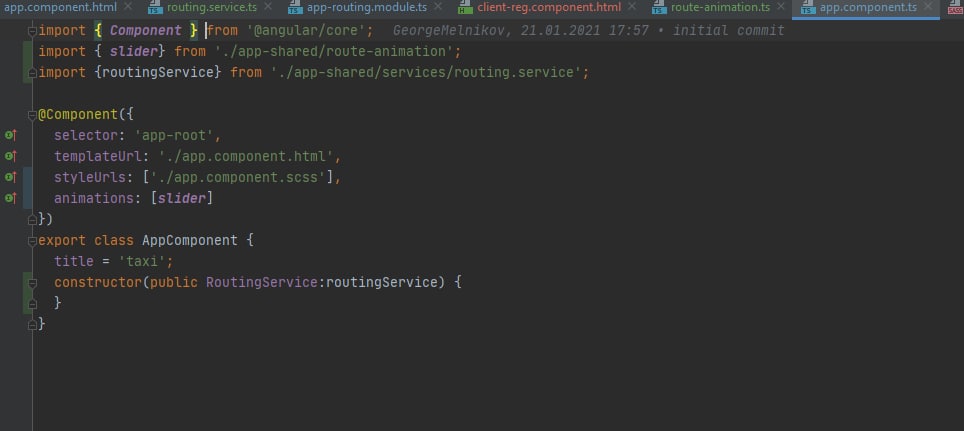Open the client-reg.component.html tab
Viewport: 964px width, 431px height.
point(549,7)
